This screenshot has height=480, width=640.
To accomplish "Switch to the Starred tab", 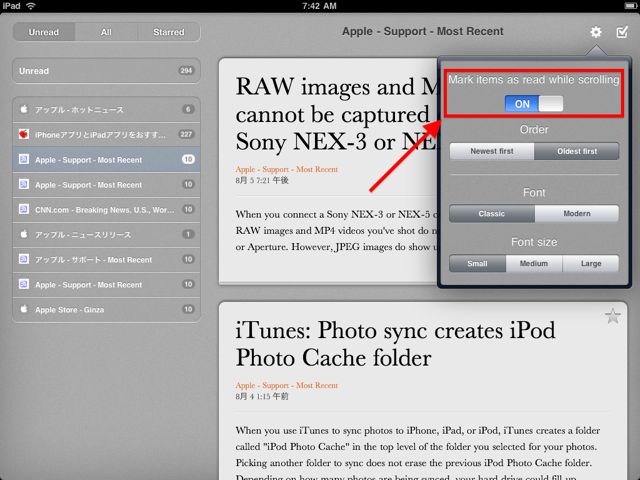I will [x=169, y=32].
